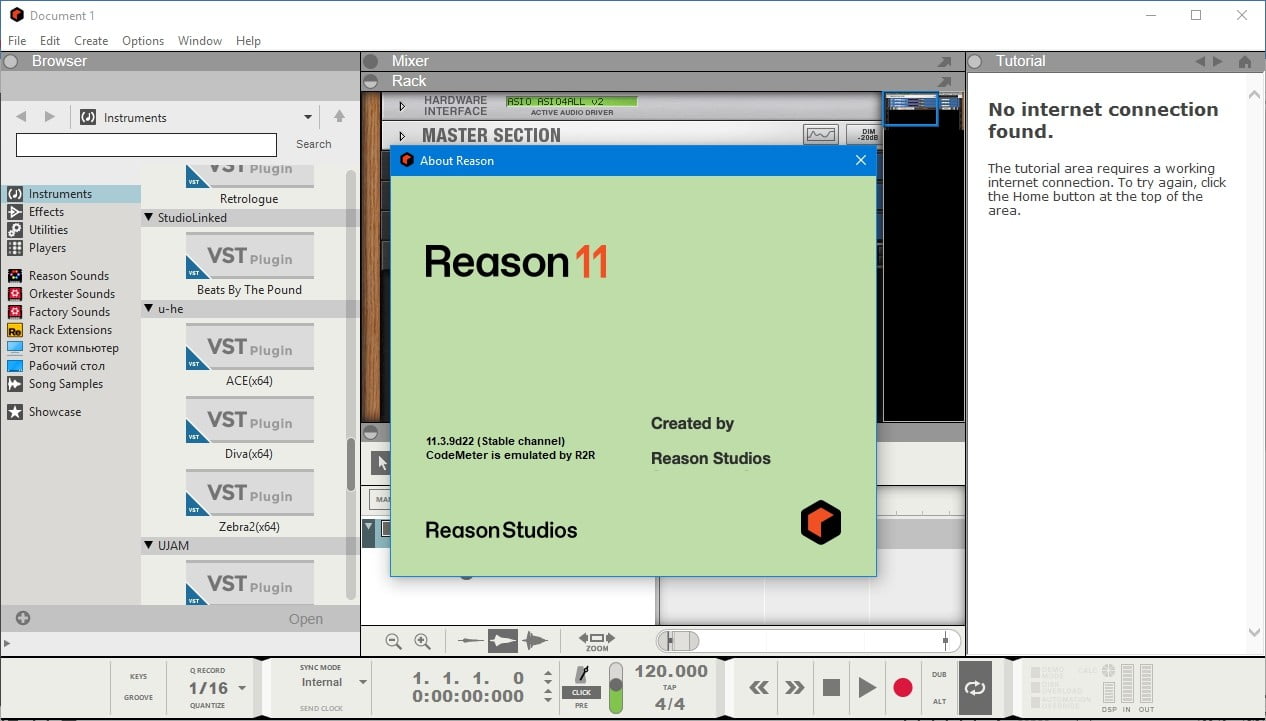
Task: Toggle the Tutorial panel visibility
Action: [976, 61]
